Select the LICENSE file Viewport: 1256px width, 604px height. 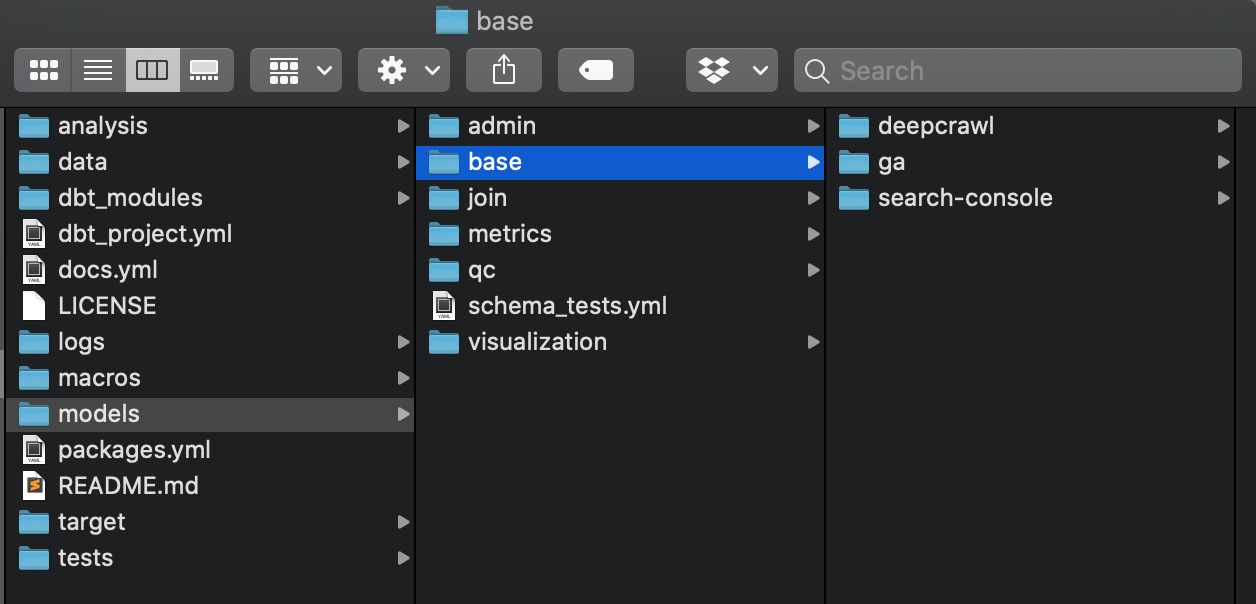(x=106, y=306)
